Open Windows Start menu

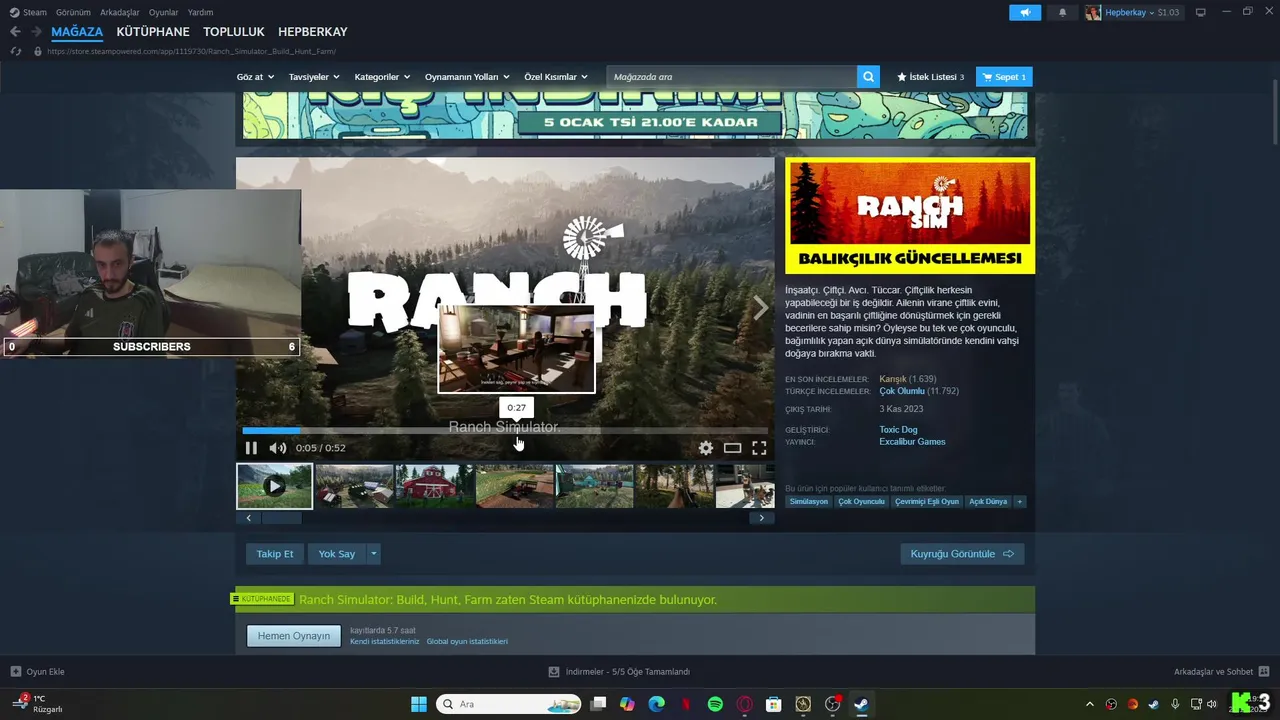click(x=419, y=704)
